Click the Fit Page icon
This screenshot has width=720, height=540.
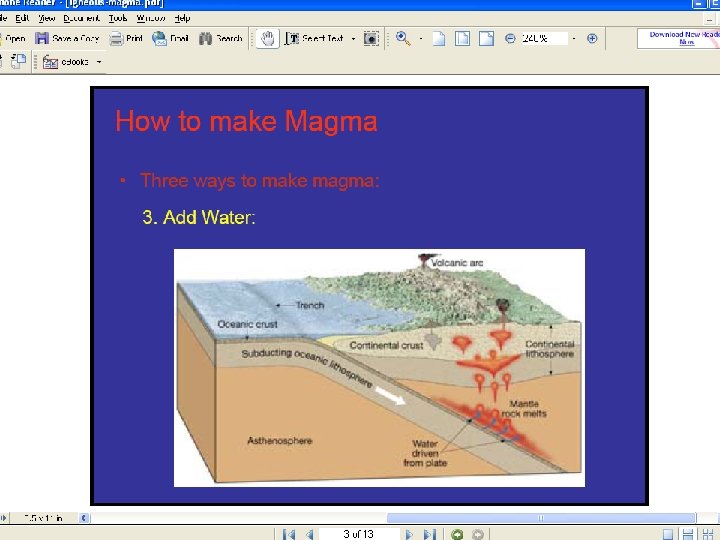(x=462, y=39)
